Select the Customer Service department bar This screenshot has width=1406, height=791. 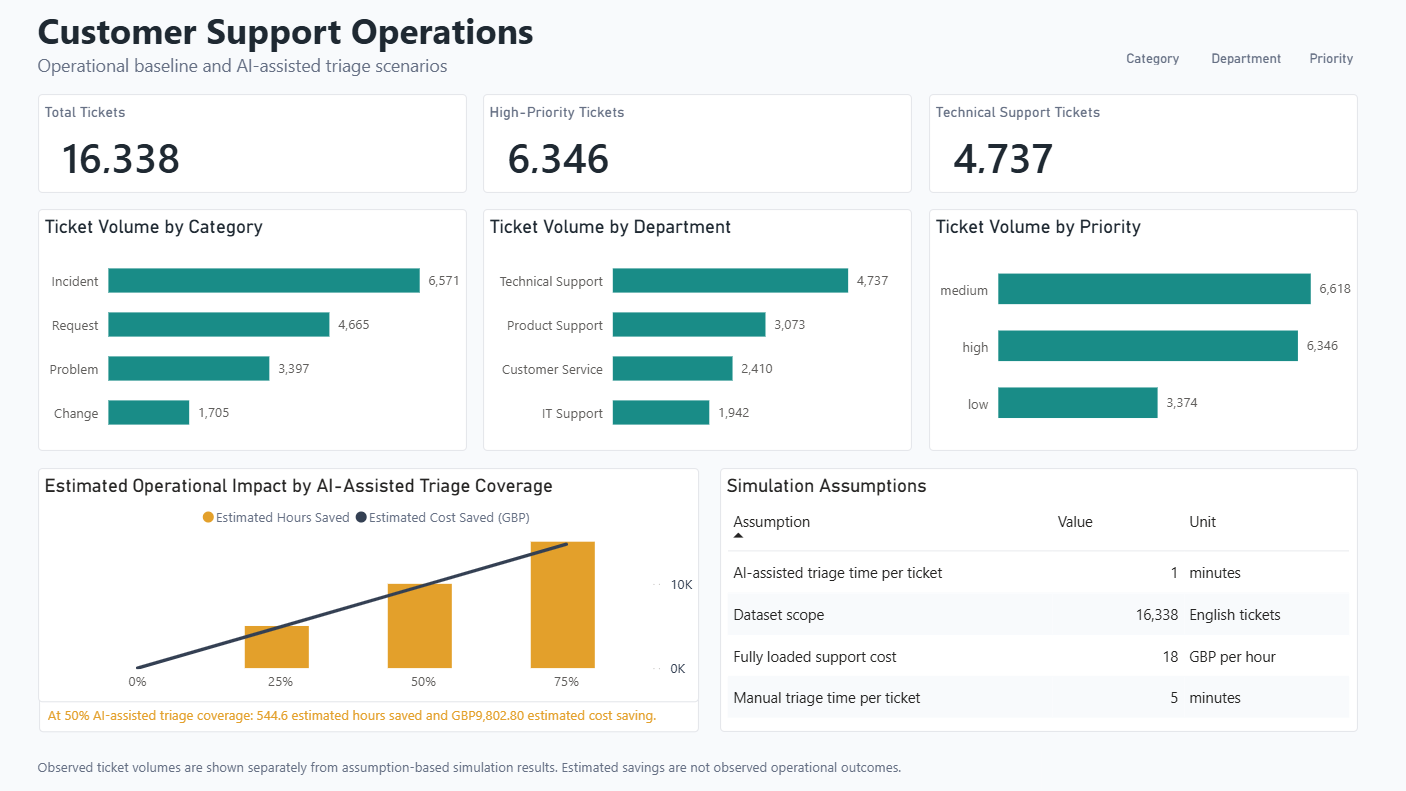(673, 369)
